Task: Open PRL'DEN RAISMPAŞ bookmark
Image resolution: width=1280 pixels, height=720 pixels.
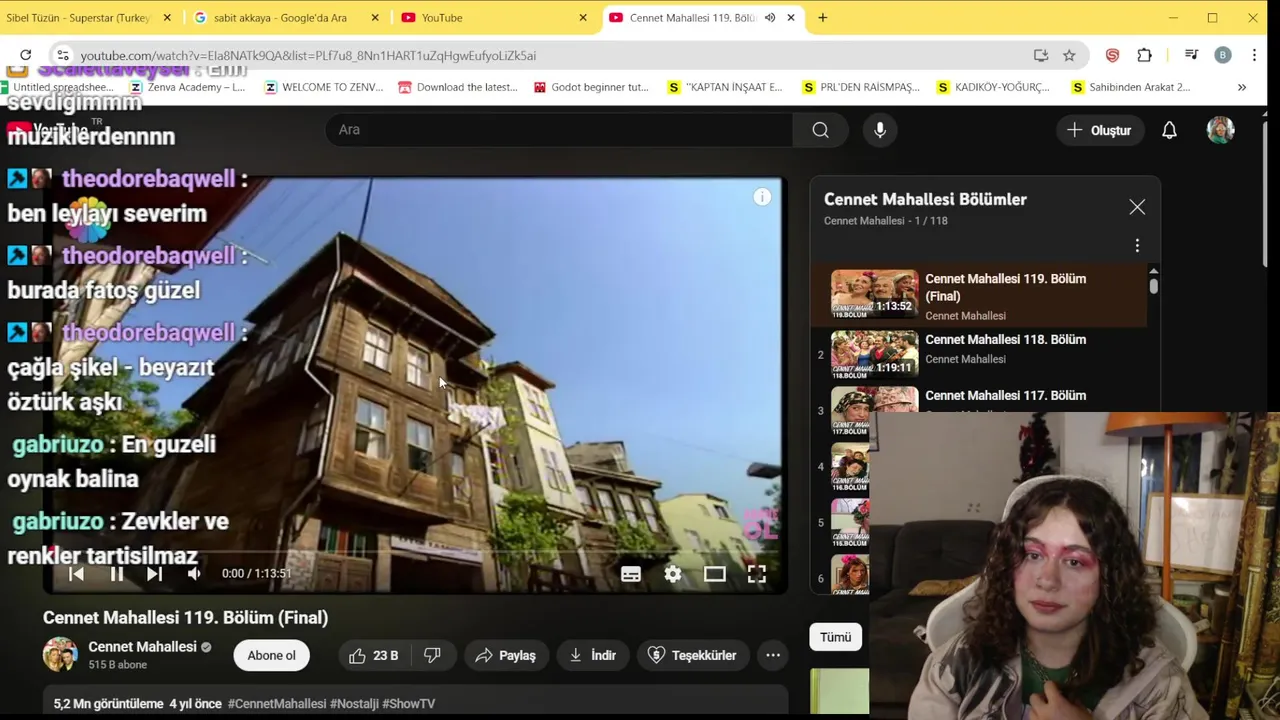Action: (x=861, y=87)
